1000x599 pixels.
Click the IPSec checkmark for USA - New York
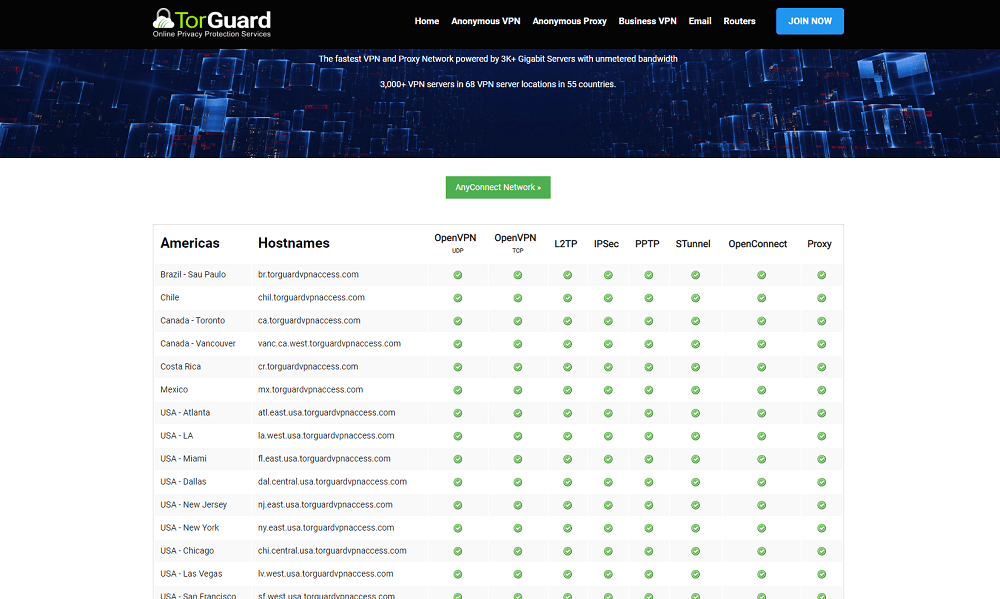[x=608, y=528]
